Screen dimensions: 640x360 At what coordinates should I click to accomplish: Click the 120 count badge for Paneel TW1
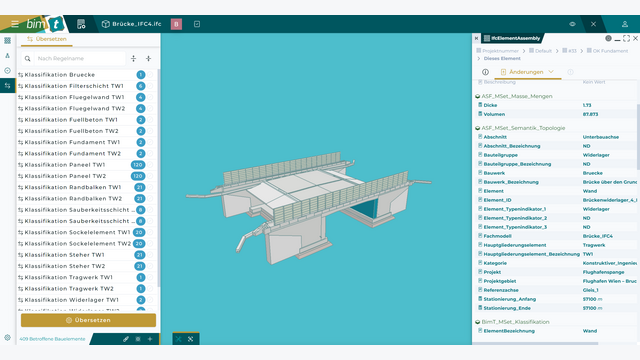click(x=138, y=165)
